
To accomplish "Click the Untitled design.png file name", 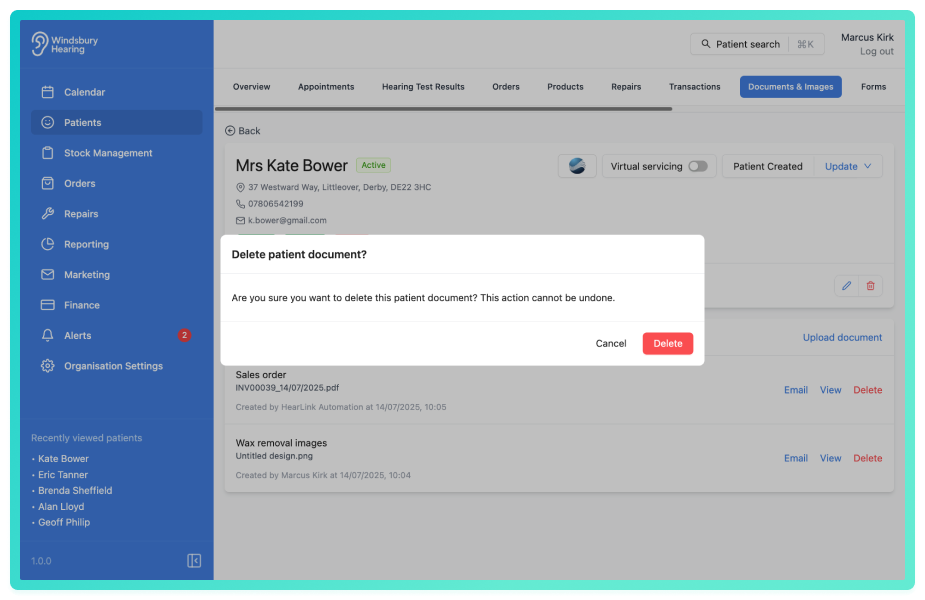I will [274, 455].
